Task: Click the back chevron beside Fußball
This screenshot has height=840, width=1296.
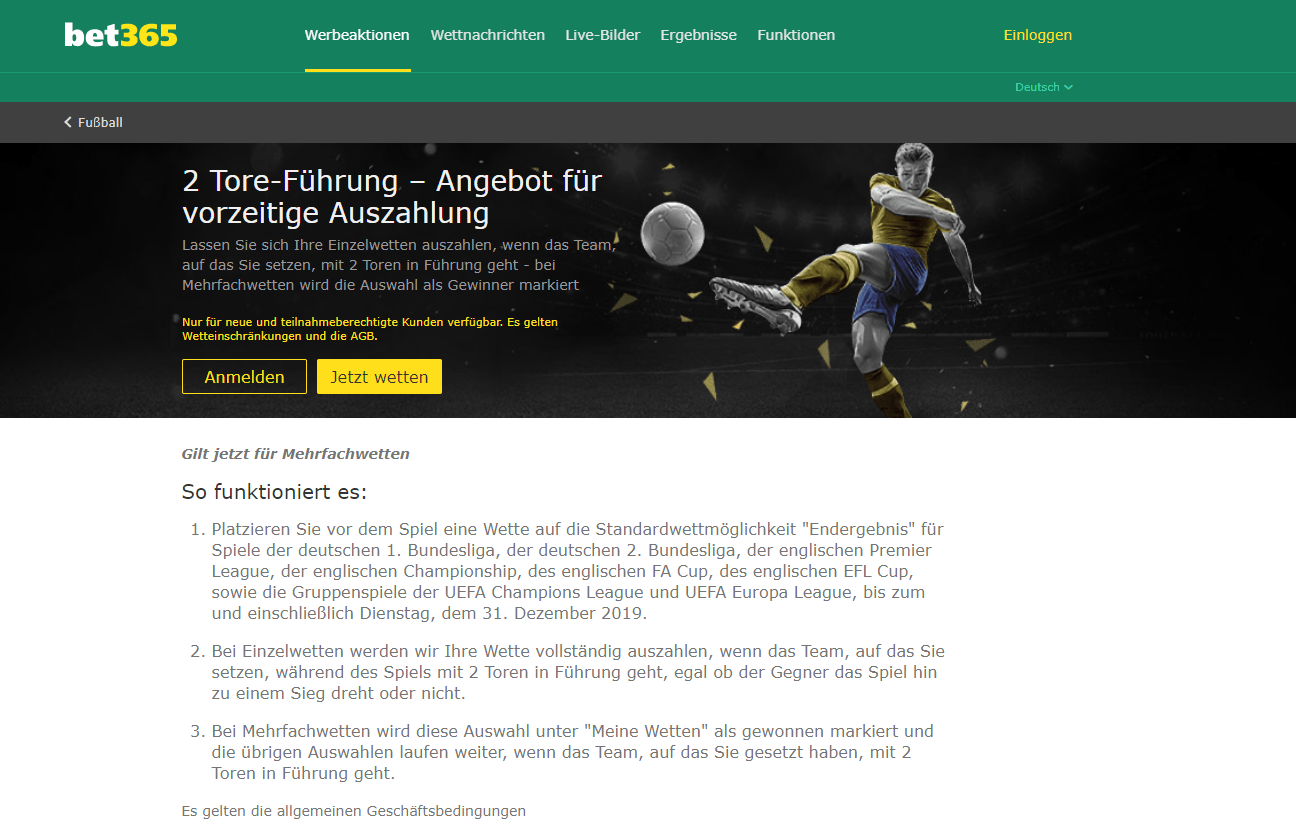Action: pos(68,122)
